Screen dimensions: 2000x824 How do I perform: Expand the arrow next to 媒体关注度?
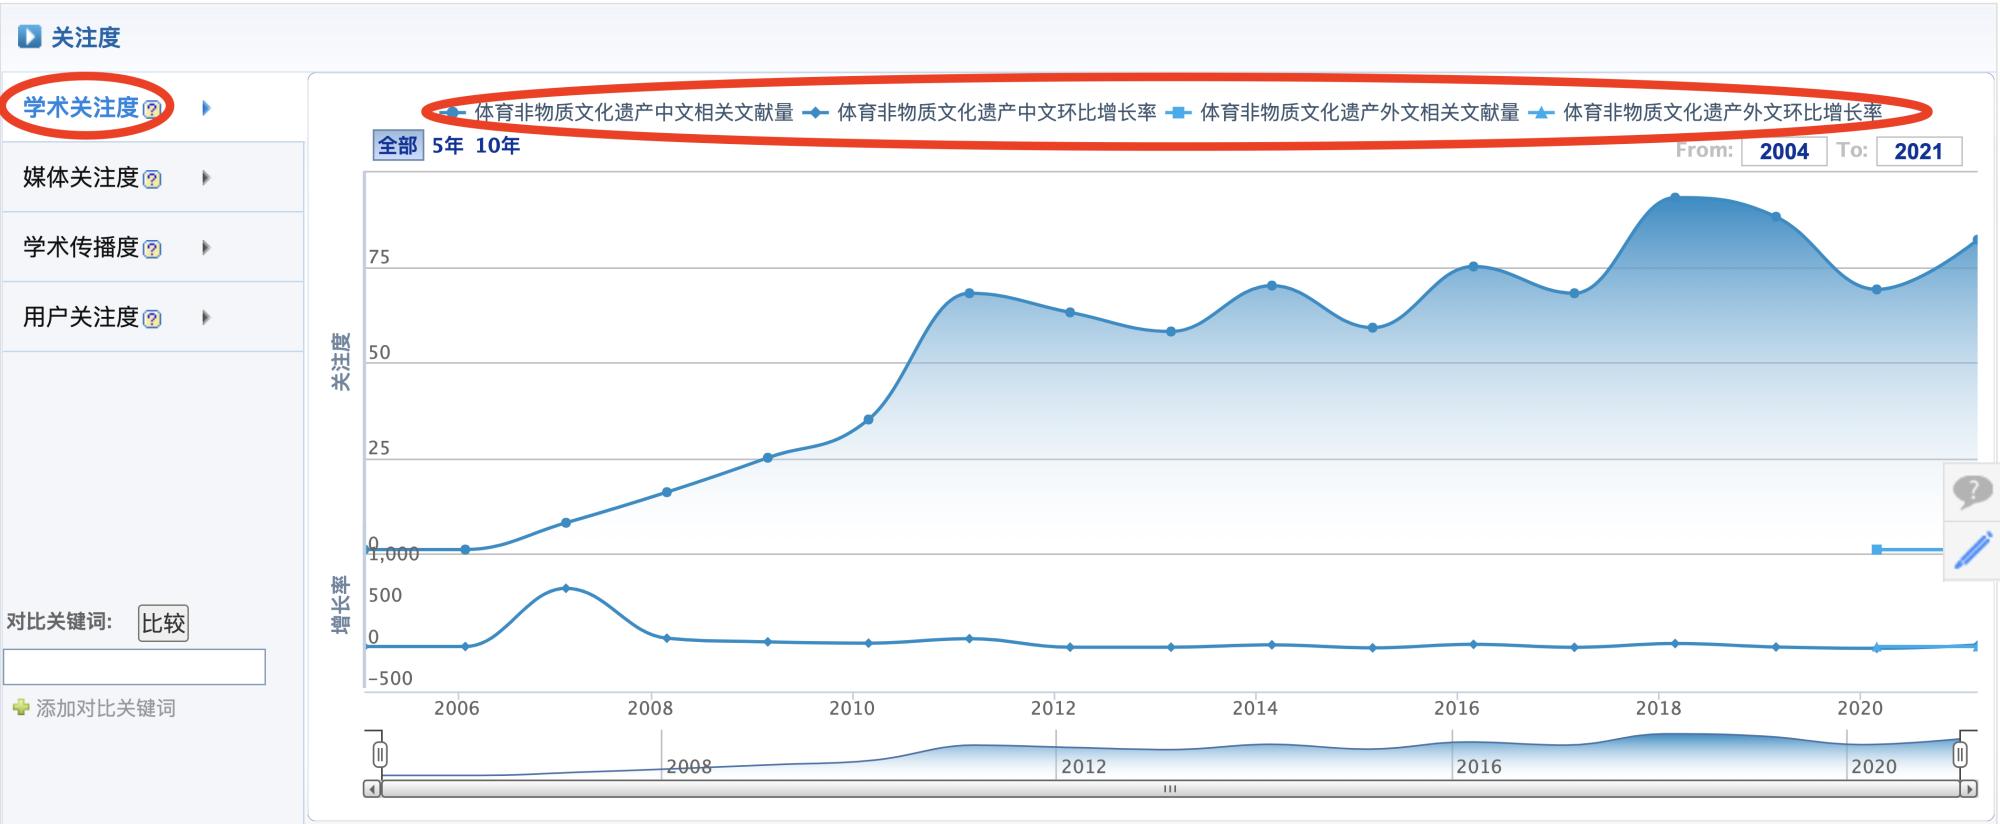click(x=206, y=178)
